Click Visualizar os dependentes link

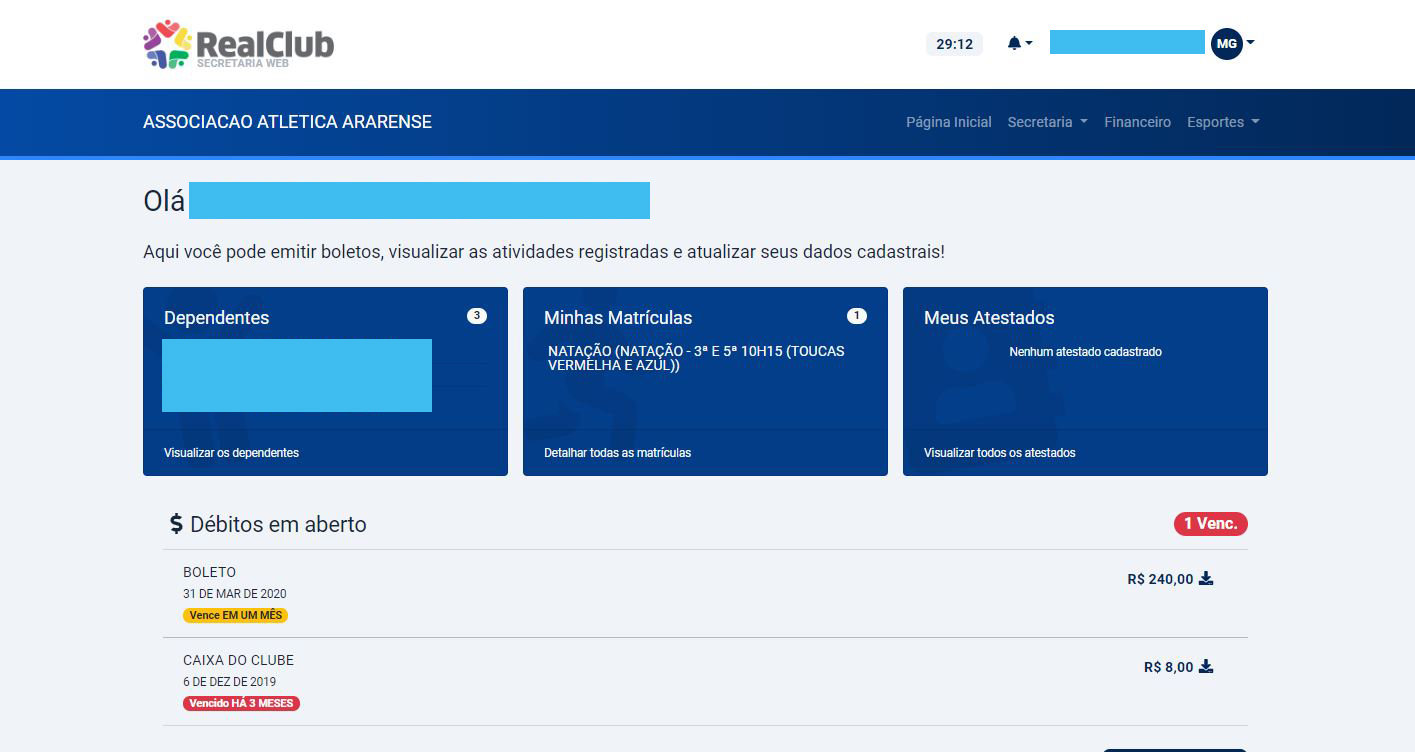coord(231,453)
